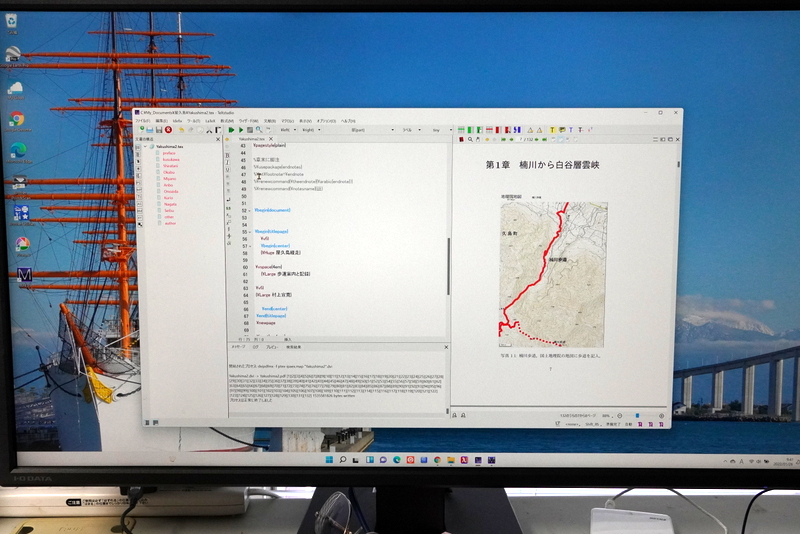Select 'preface' in the structure tree
The width and height of the screenshot is (800, 534).
[169, 153]
